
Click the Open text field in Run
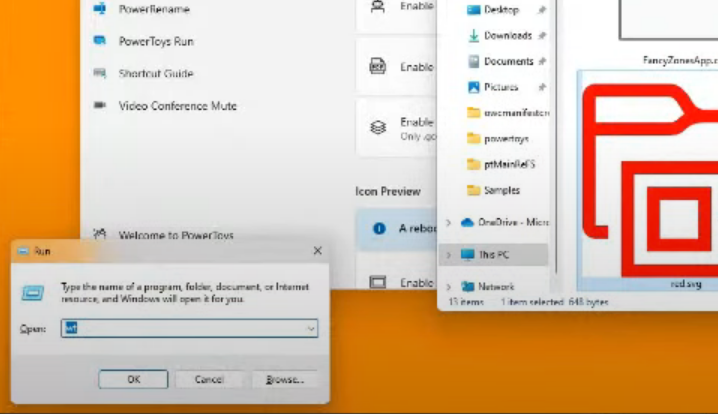pyautogui.click(x=189, y=328)
